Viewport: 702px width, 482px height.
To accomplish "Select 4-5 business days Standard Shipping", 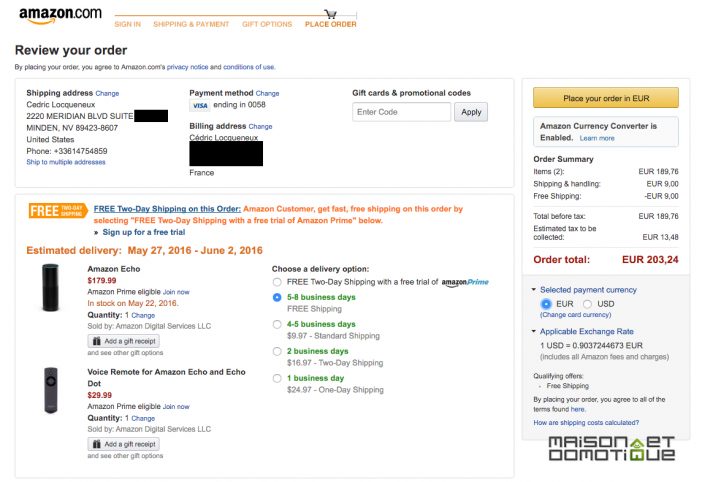I will [277, 324].
